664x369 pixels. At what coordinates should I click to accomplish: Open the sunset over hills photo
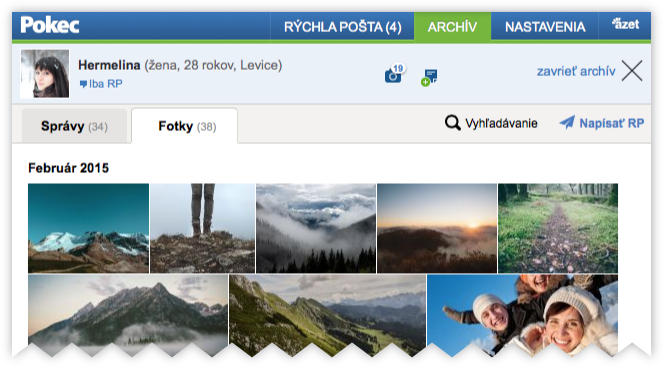(x=437, y=228)
